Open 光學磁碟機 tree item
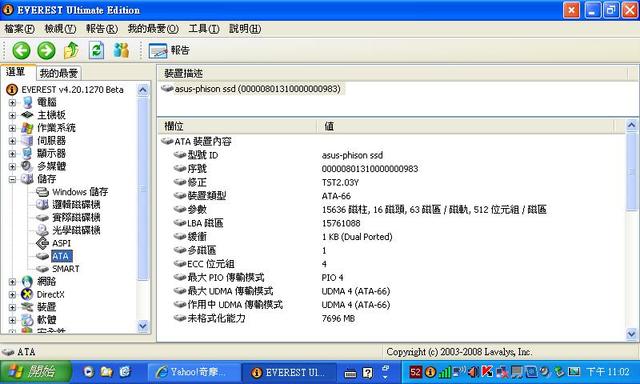The width and height of the screenshot is (640, 384). [x=68, y=230]
